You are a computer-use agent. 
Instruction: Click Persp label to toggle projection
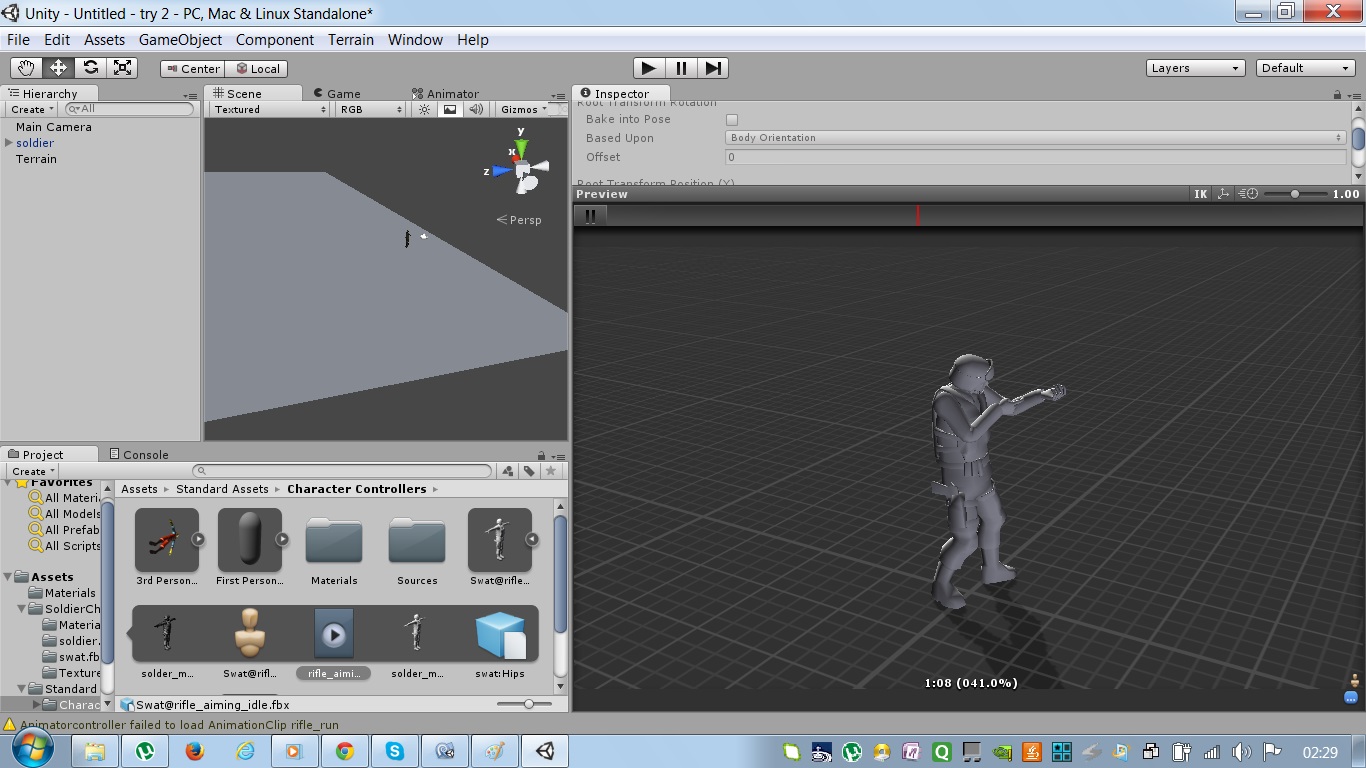click(519, 220)
